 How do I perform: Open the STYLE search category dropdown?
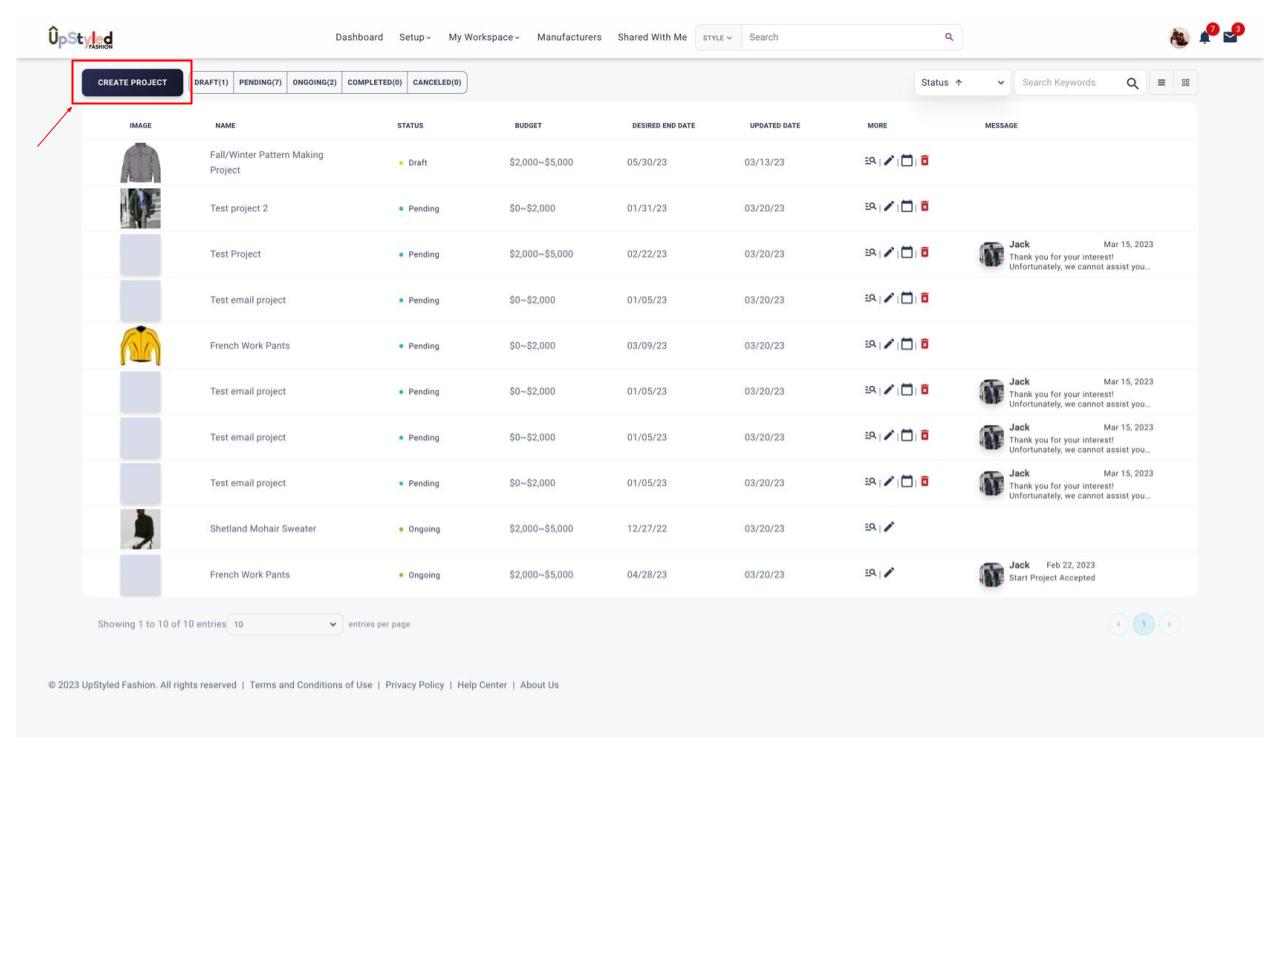pos(717,38)
